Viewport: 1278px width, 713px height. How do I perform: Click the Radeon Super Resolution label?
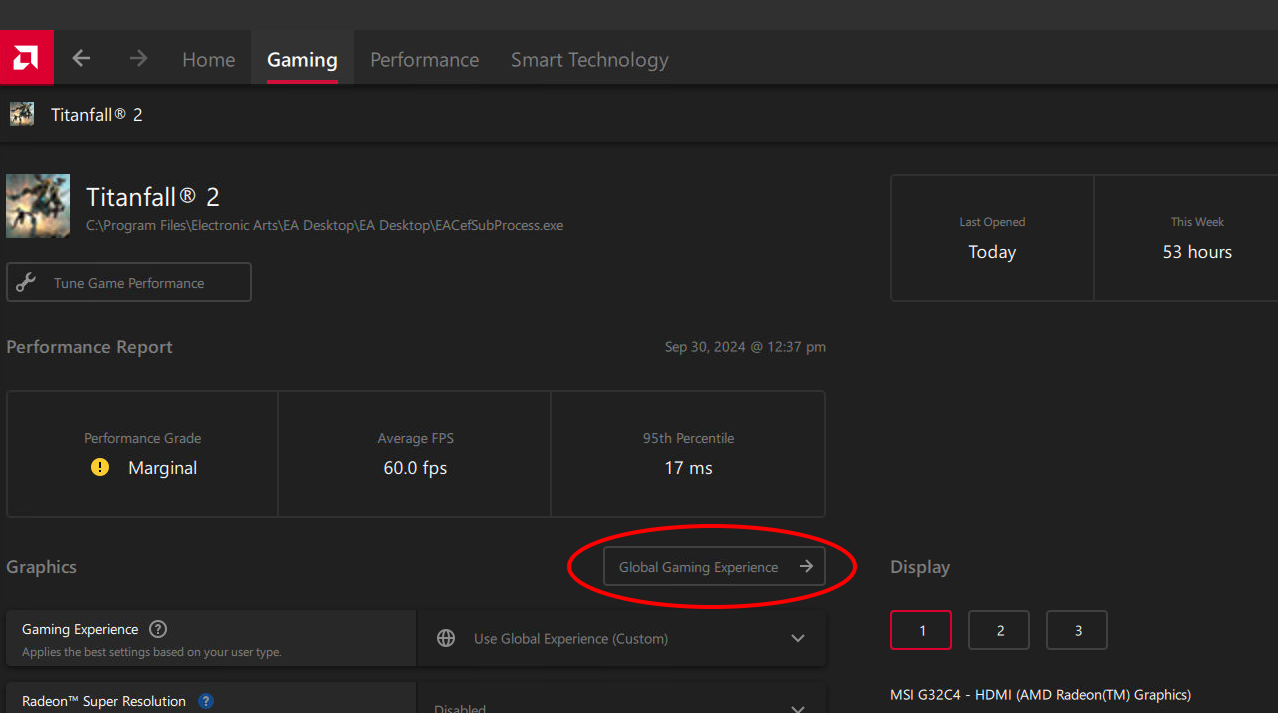[x=104, y=701]
